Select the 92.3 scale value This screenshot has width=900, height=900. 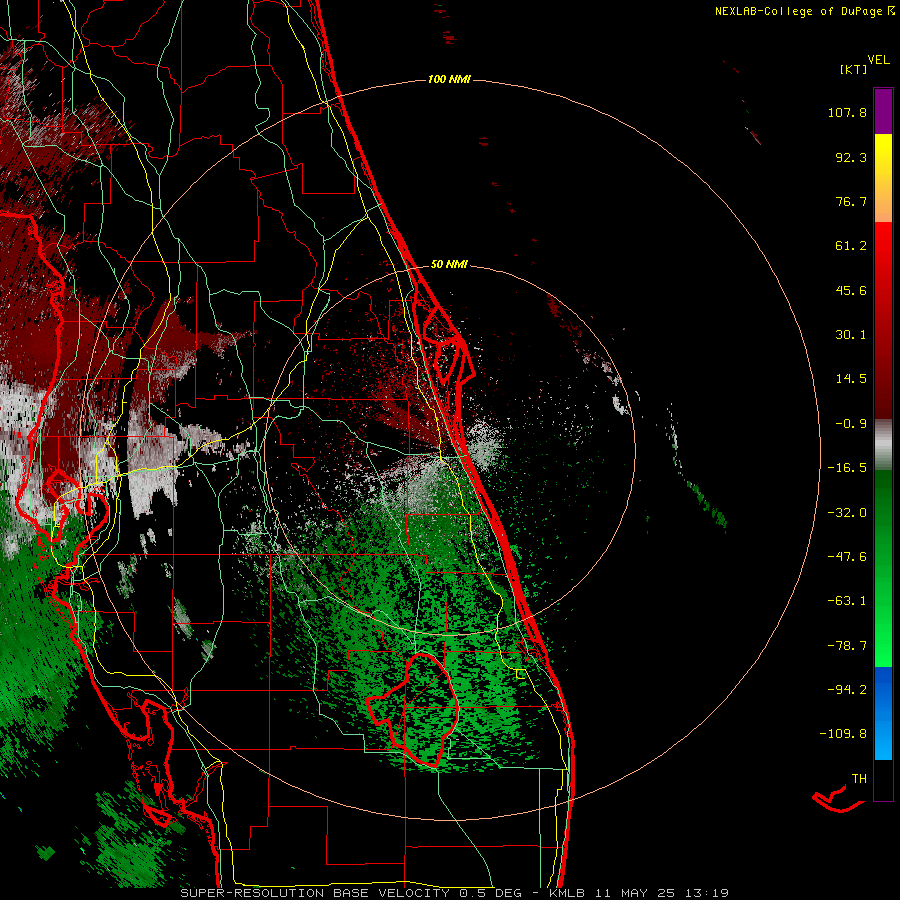[851, 157]
